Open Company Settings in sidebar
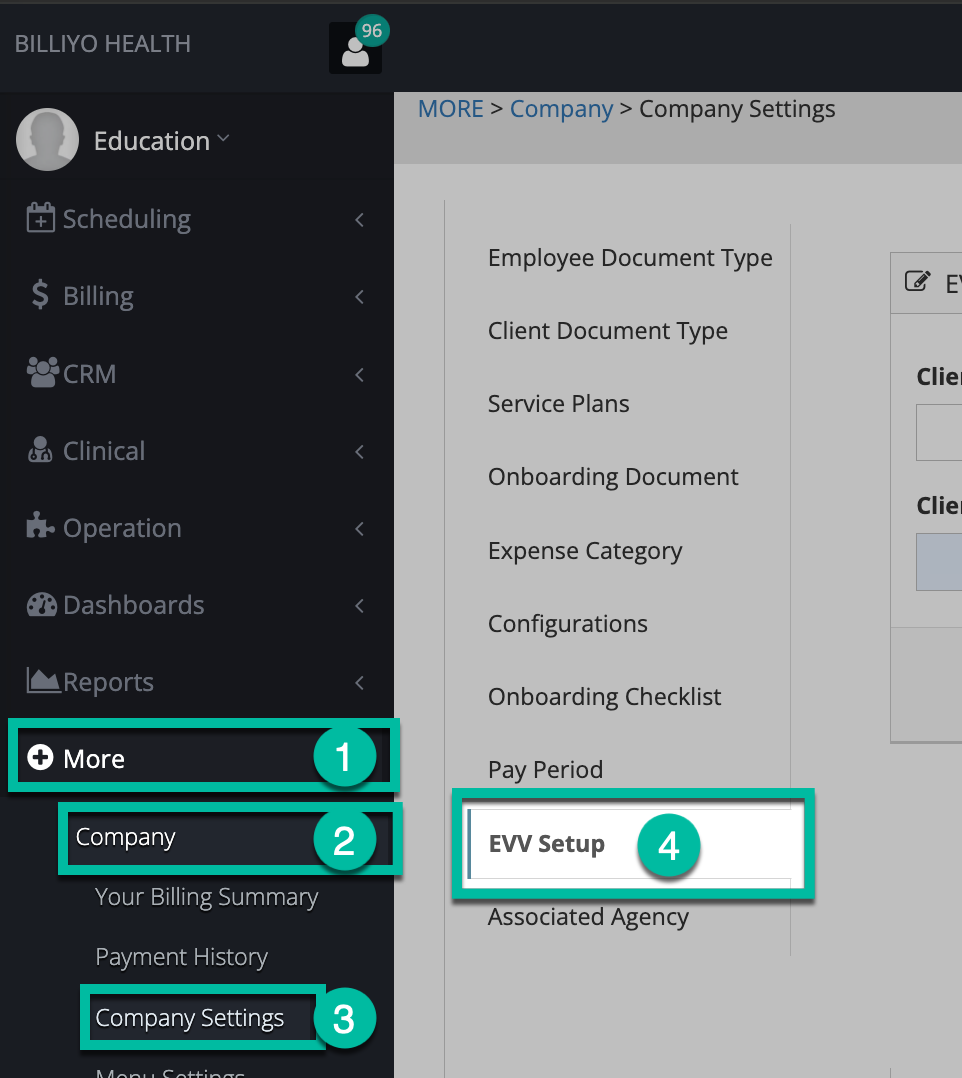Image resolution: width=962 pixels, height=1078 pixels. 190,1019
